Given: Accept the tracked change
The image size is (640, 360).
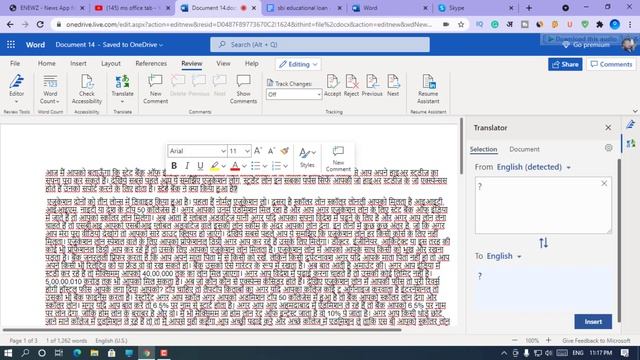Looking at the screenshot, I should click(x=332, y=86).
